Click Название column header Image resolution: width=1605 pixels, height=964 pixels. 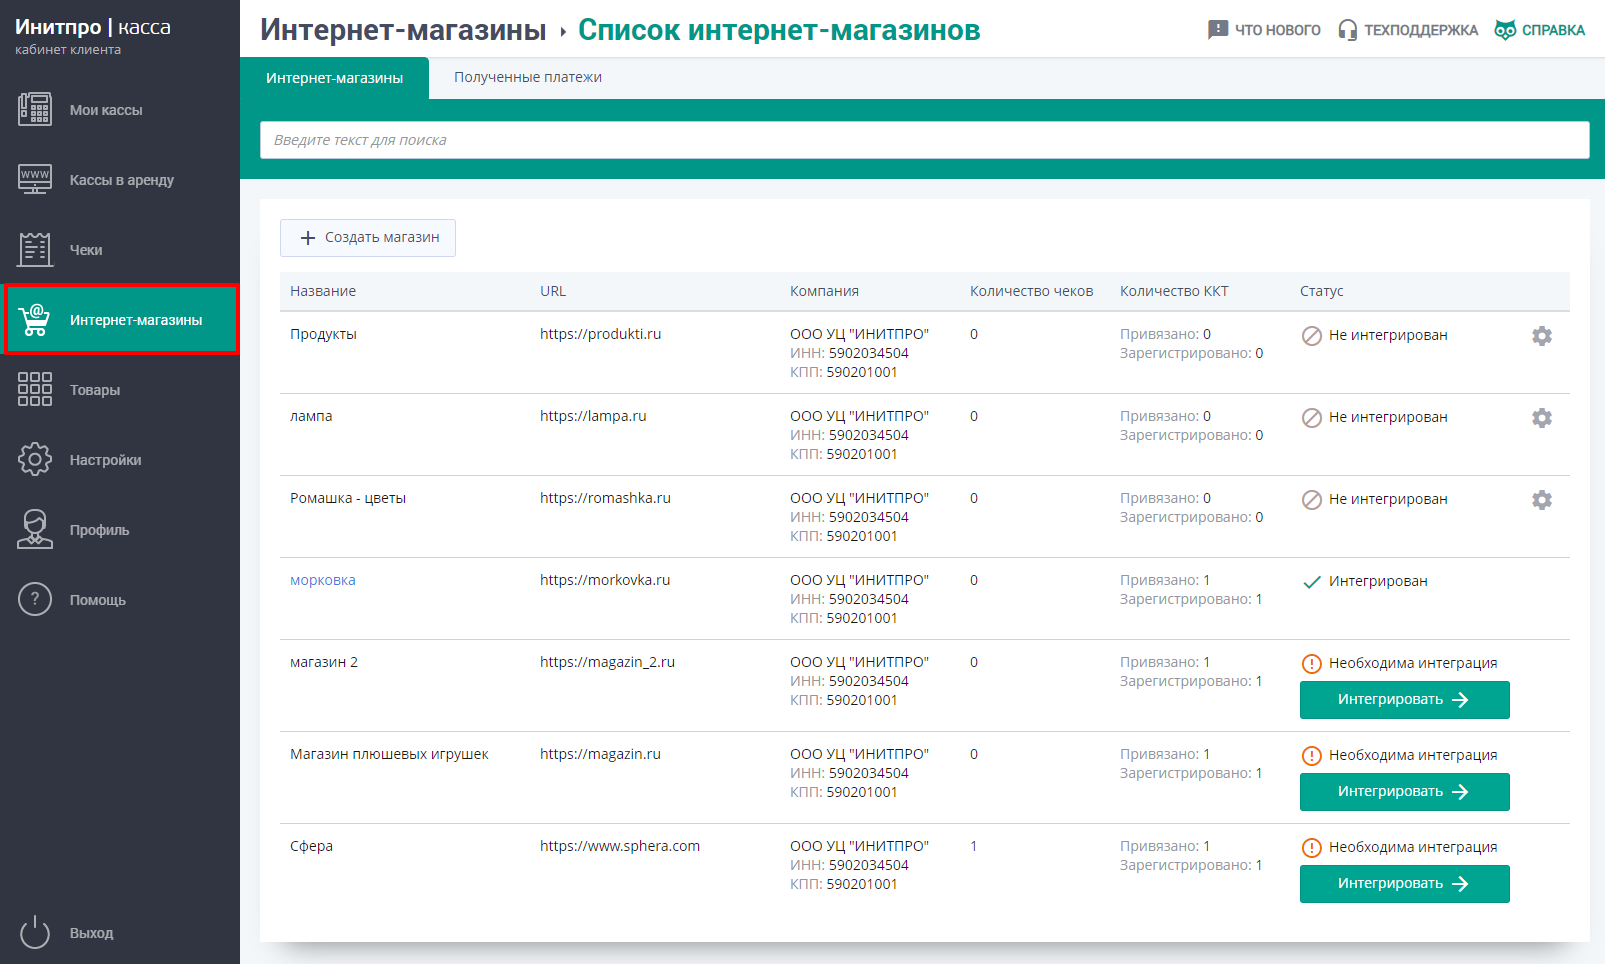point(323,291)
